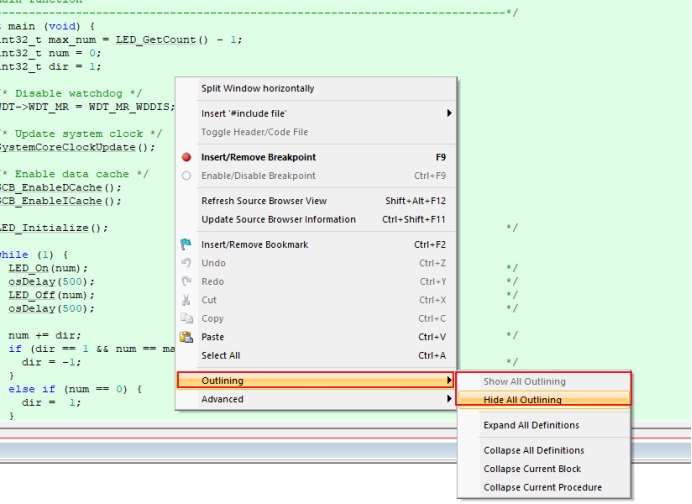Select Split Window horizontally
Viewport: 692px width, 504px height.
coord(257,89)
